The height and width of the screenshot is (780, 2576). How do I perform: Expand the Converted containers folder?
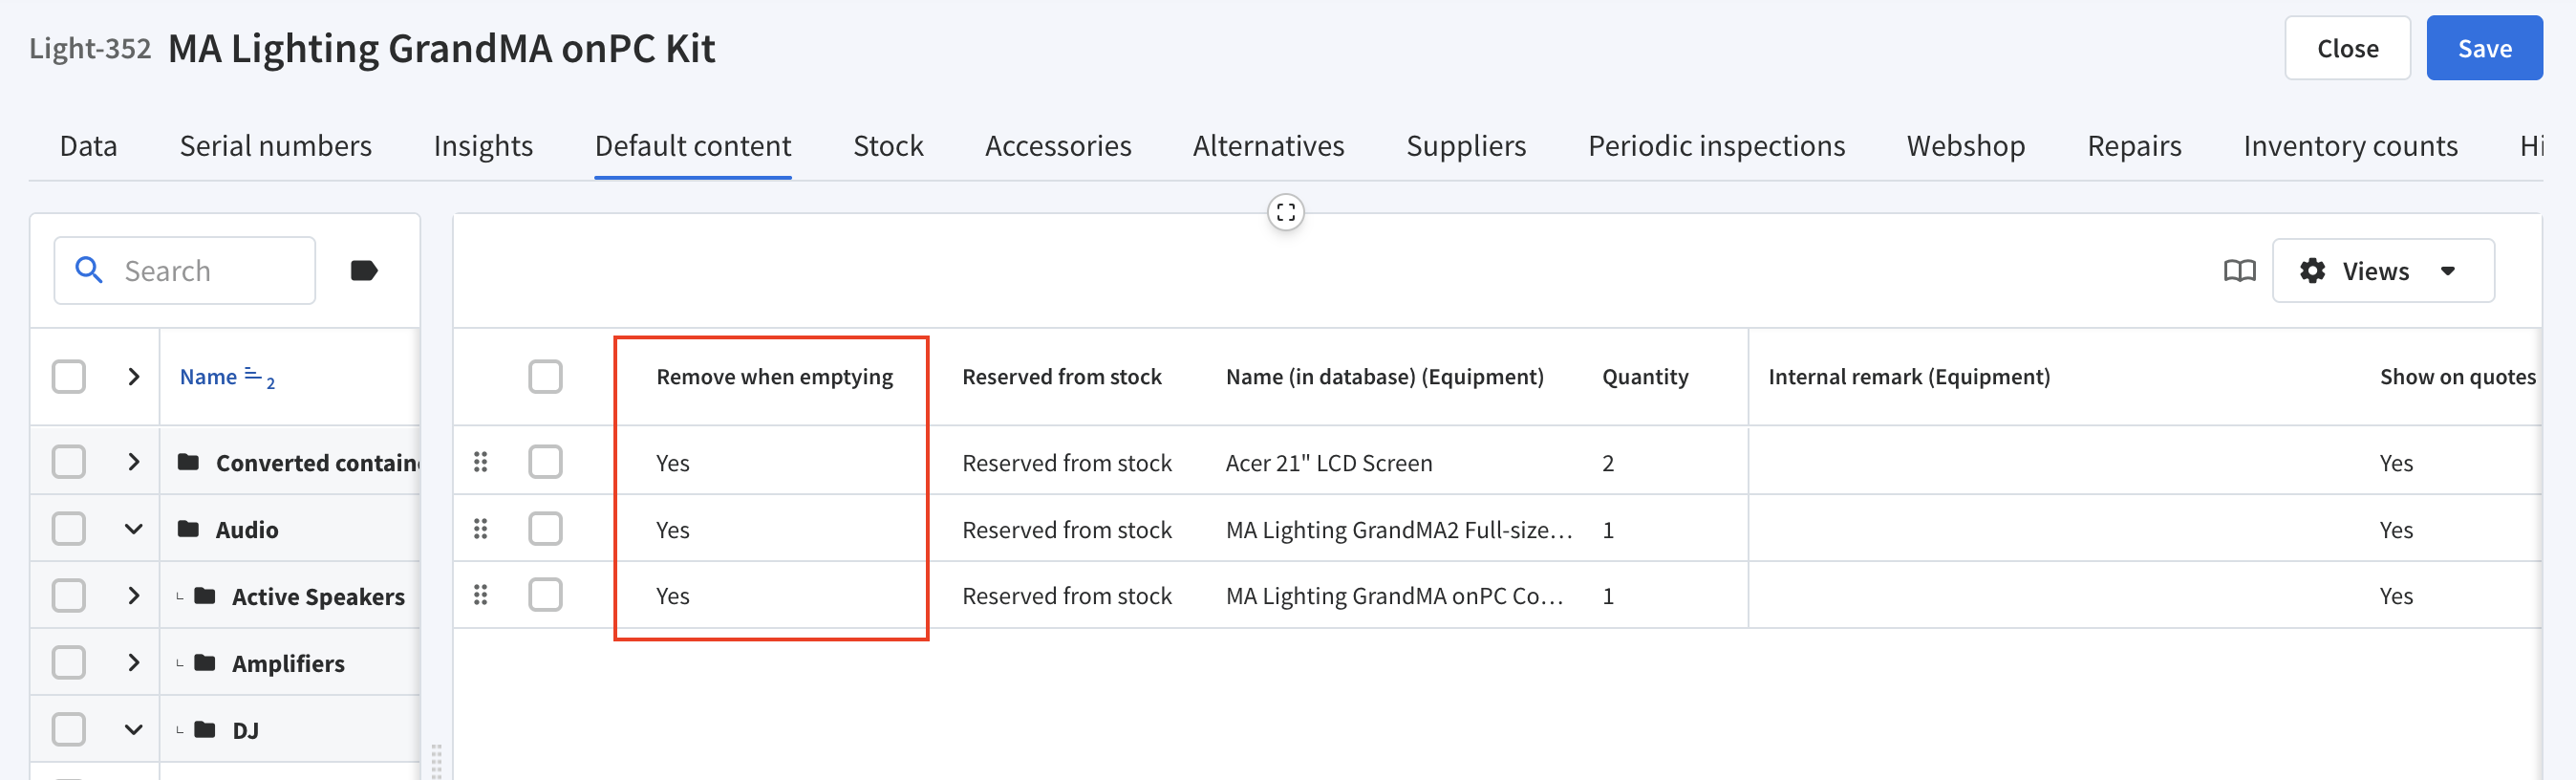pyautogui.click(x=133, y=462)
